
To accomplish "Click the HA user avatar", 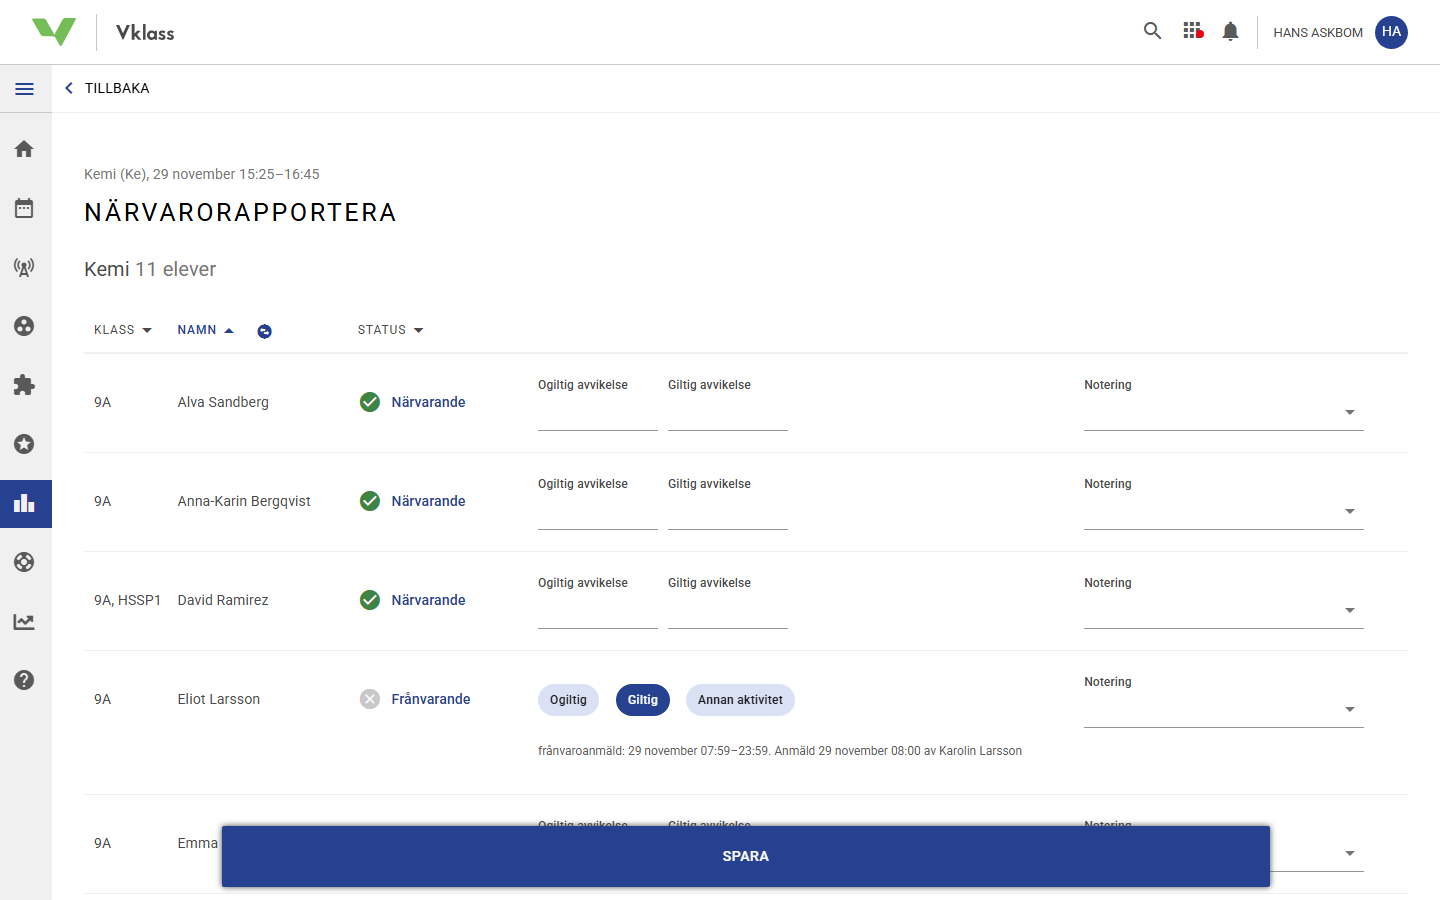I will click(1391, 32).
